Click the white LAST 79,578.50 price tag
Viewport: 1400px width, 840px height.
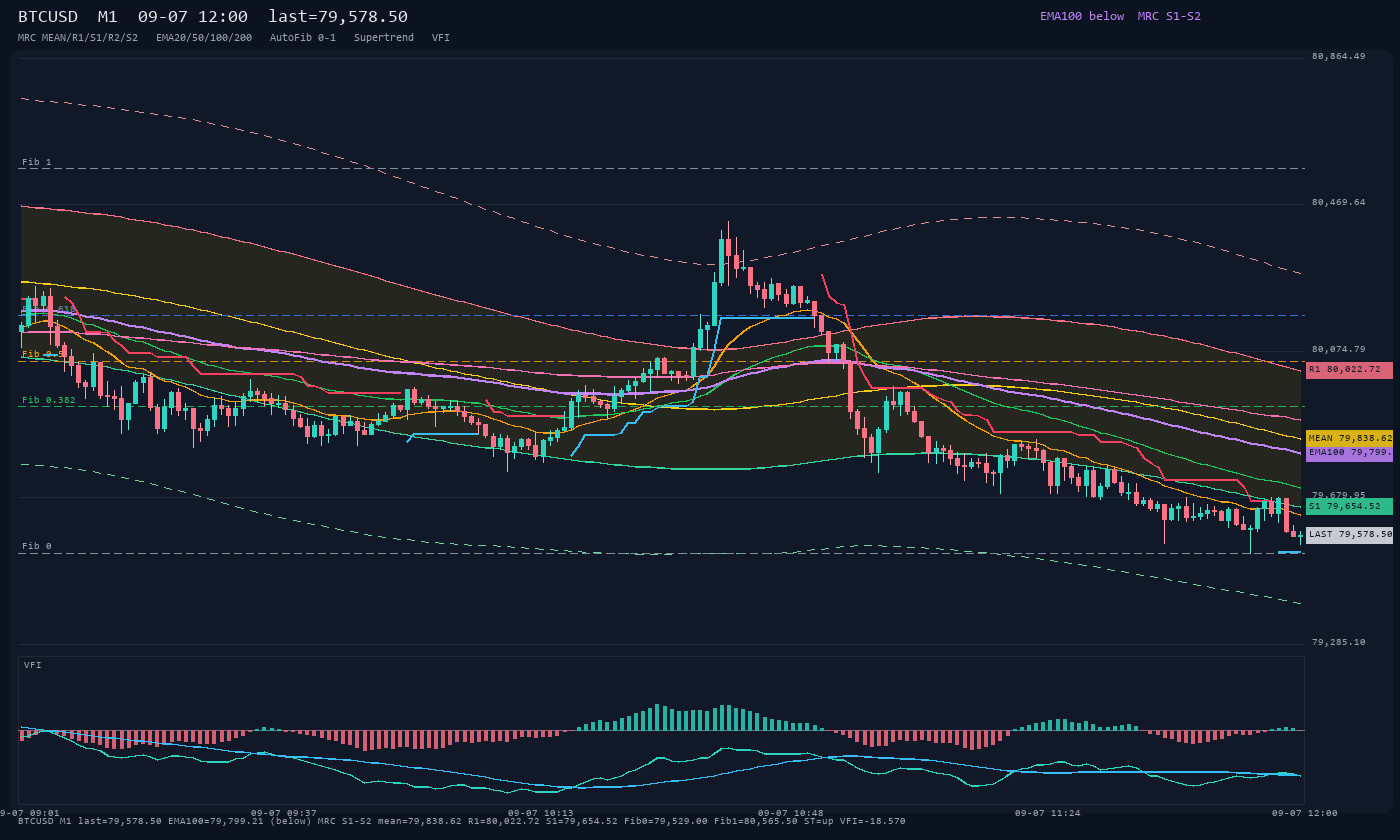(x=1349, y=535)
